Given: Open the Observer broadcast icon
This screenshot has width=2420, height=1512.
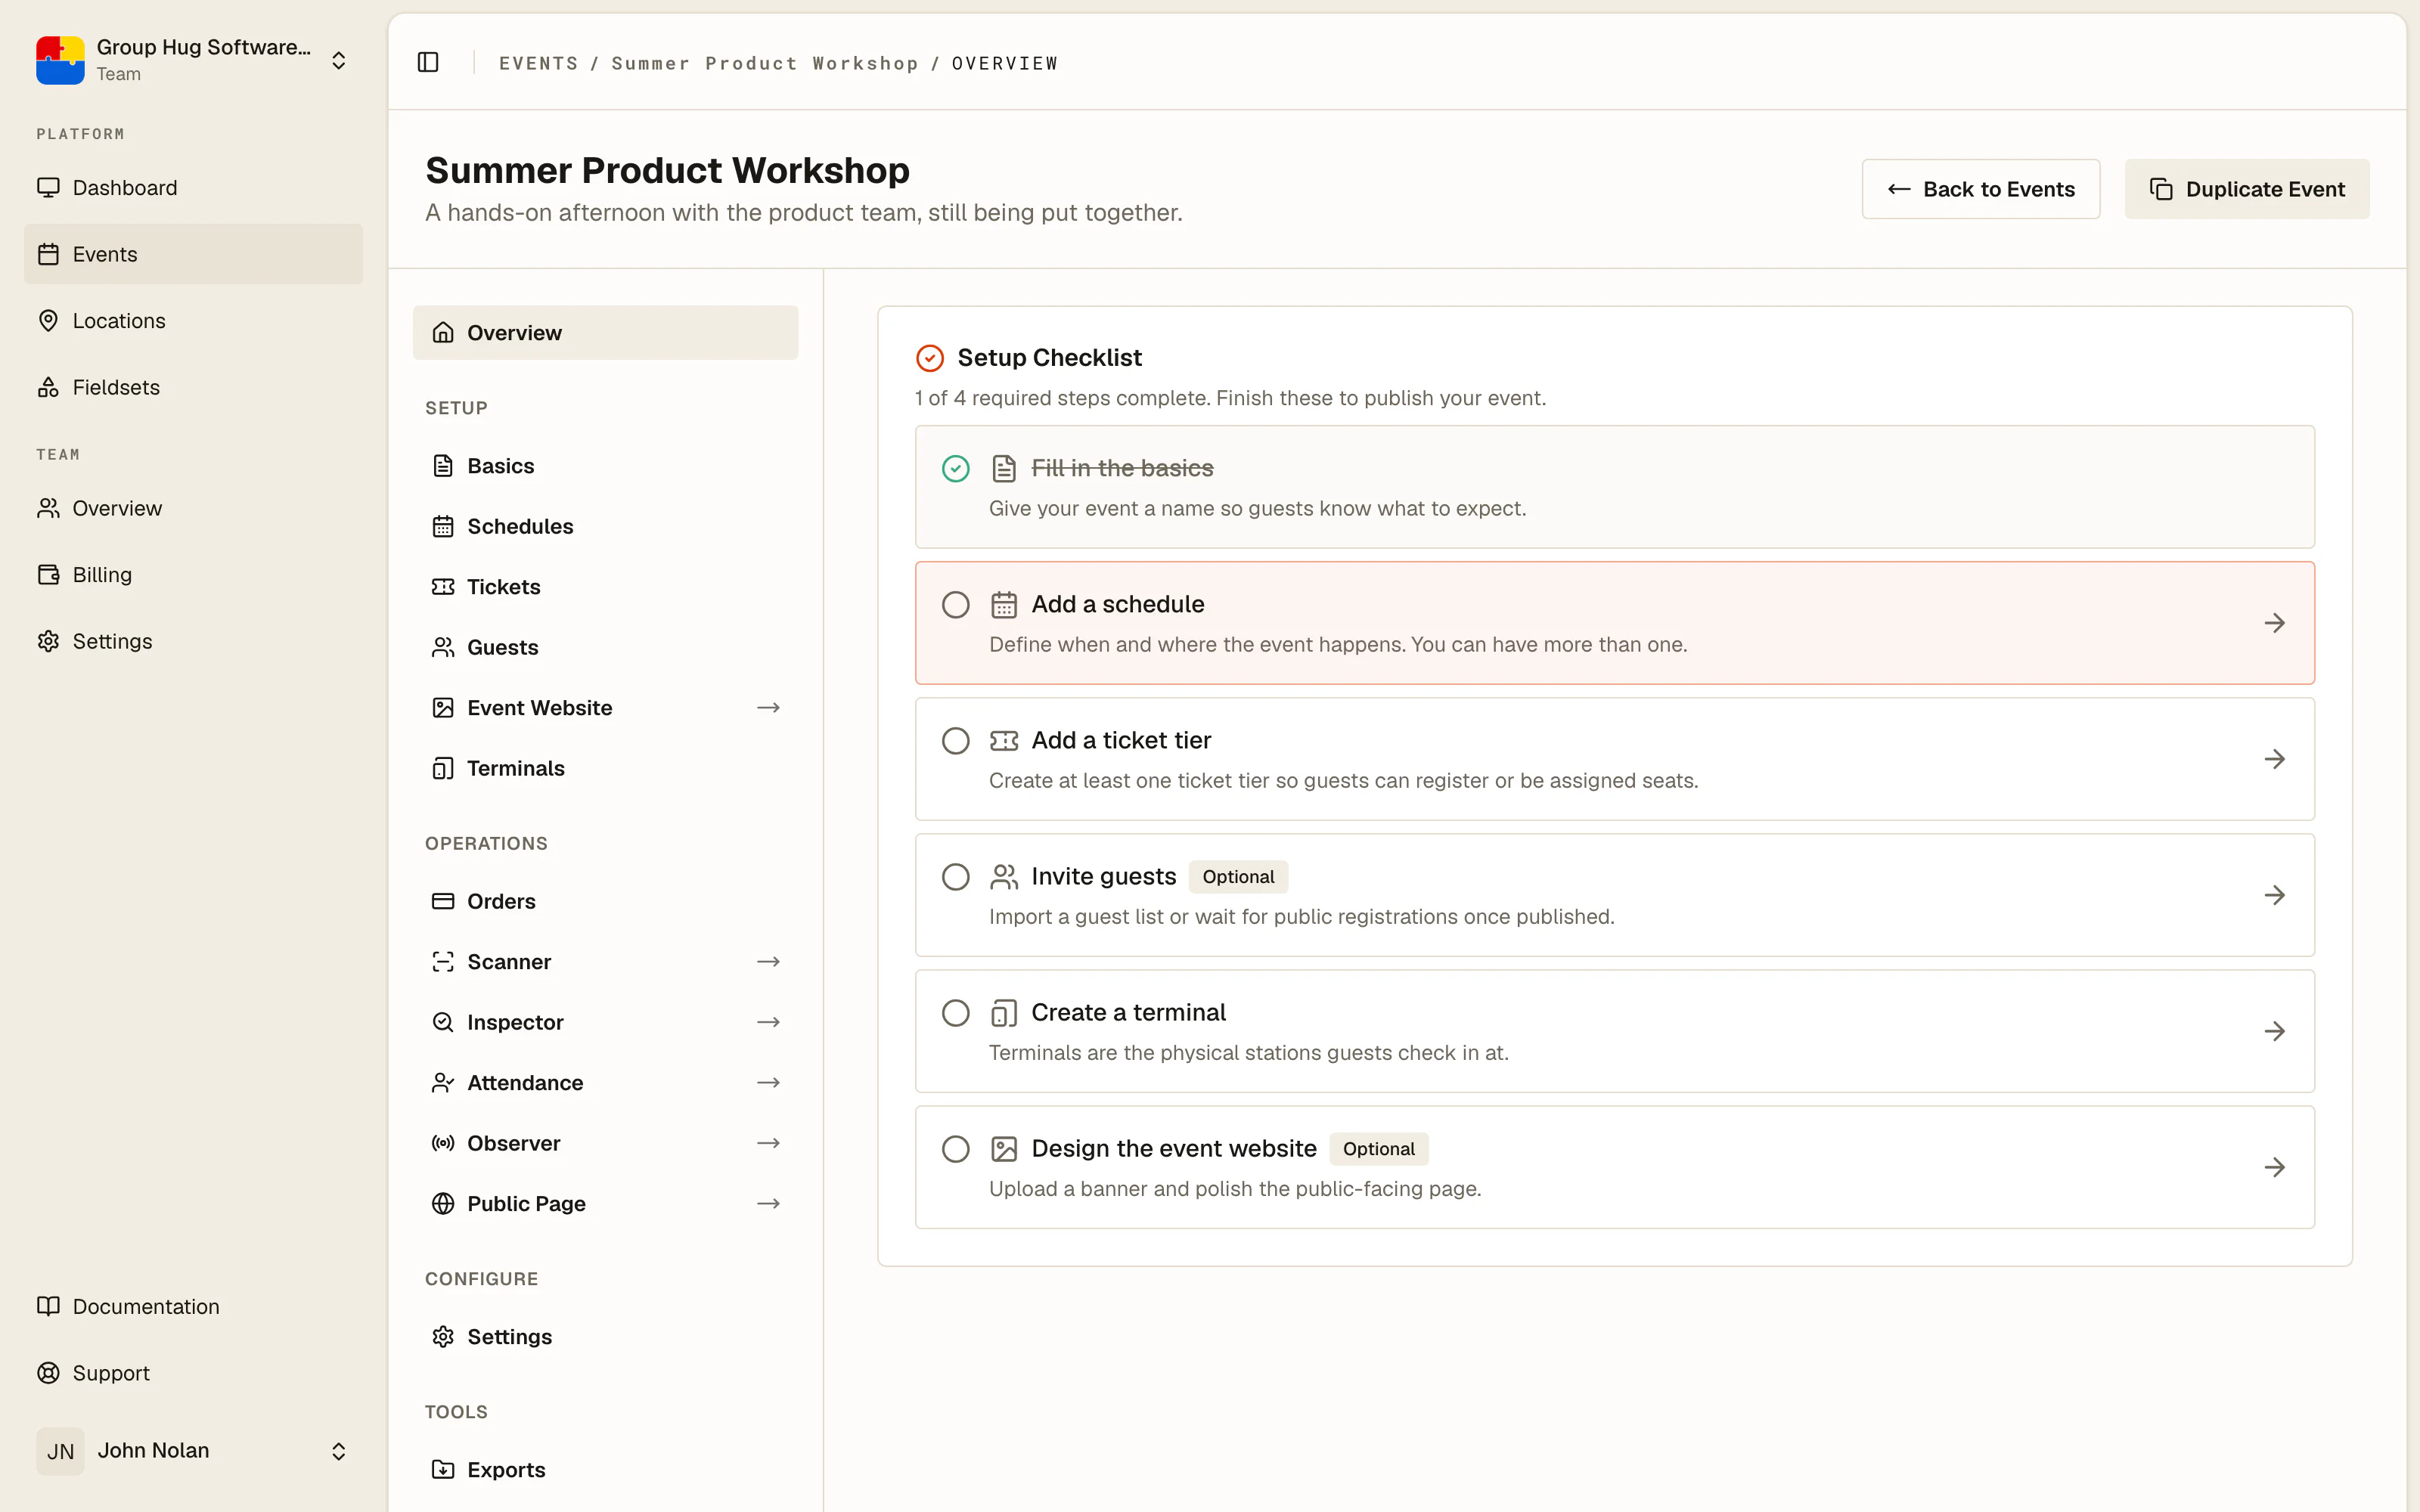Looking at the screenshot, I should tap(443, 1143).
